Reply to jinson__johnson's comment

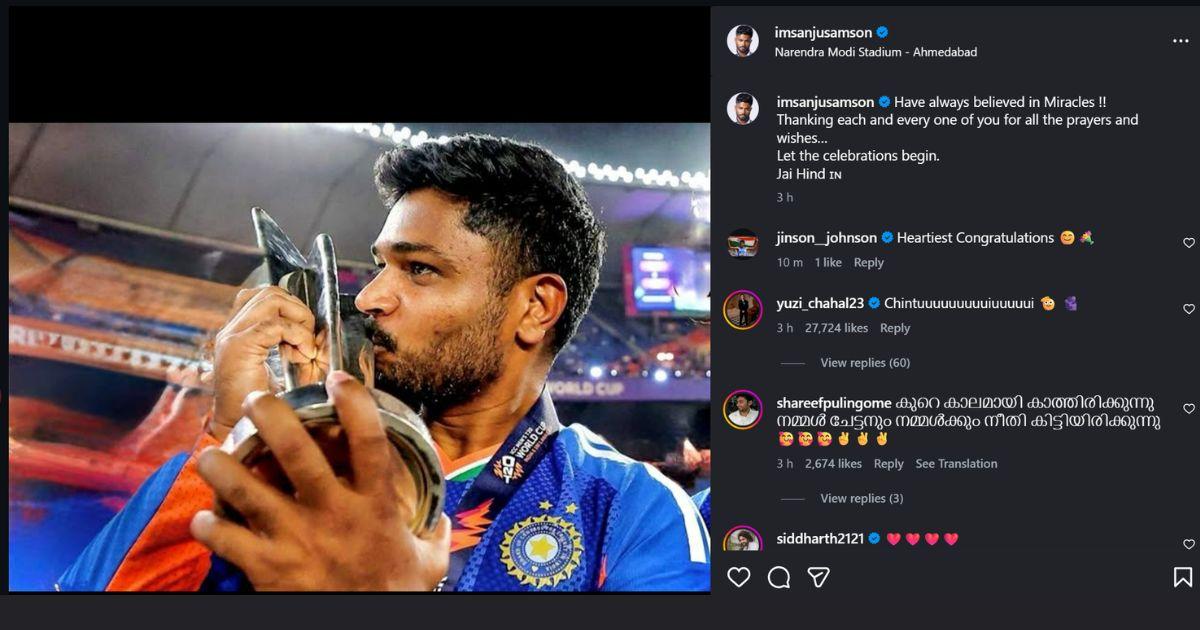(x=868, y=263)
